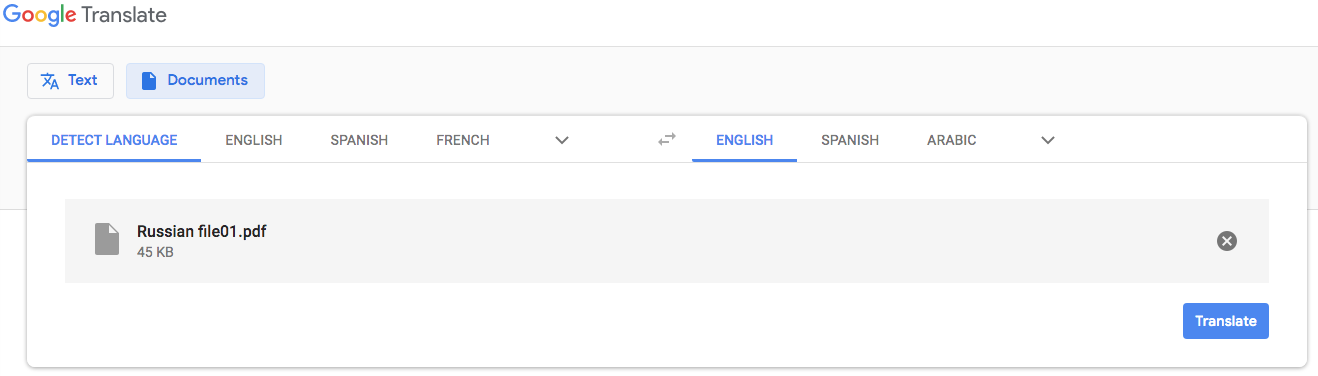
Task: Select English as target language
Action: coord(744,140)
